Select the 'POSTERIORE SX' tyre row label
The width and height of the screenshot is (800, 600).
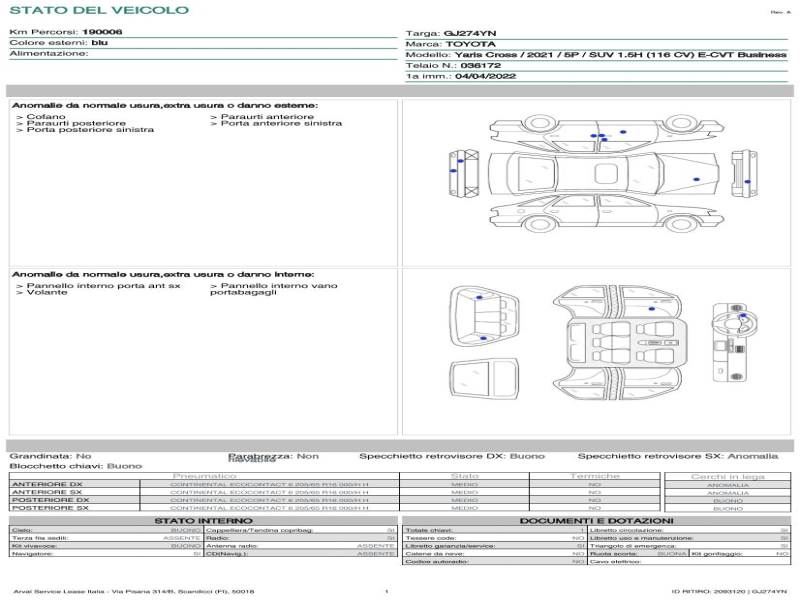pos(51,508)
